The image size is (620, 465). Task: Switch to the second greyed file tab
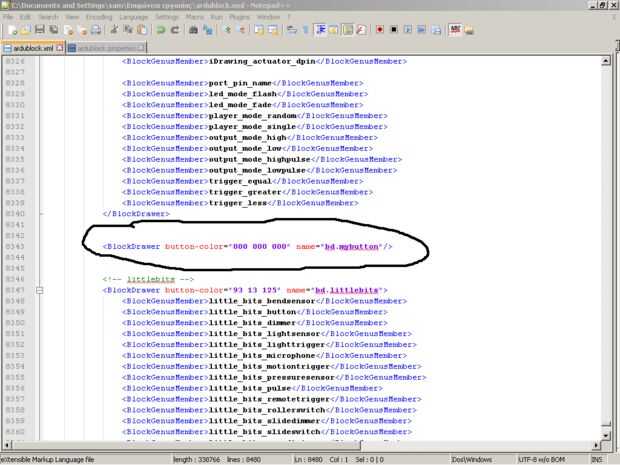point(106,48)
